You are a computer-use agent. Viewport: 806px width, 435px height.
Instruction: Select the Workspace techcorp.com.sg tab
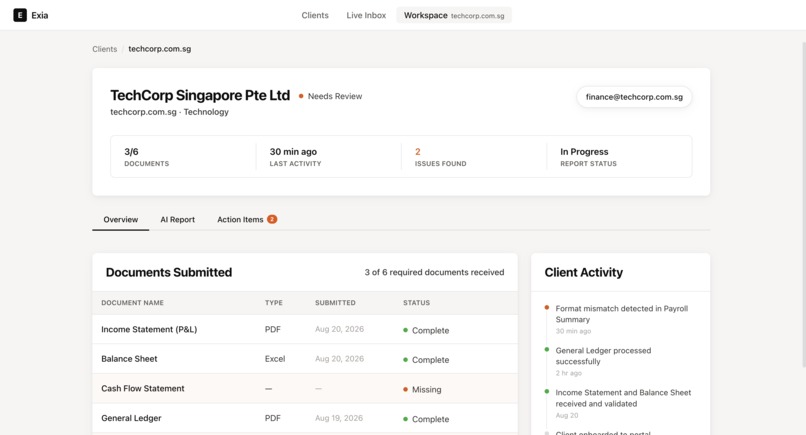tap(454, 15)
